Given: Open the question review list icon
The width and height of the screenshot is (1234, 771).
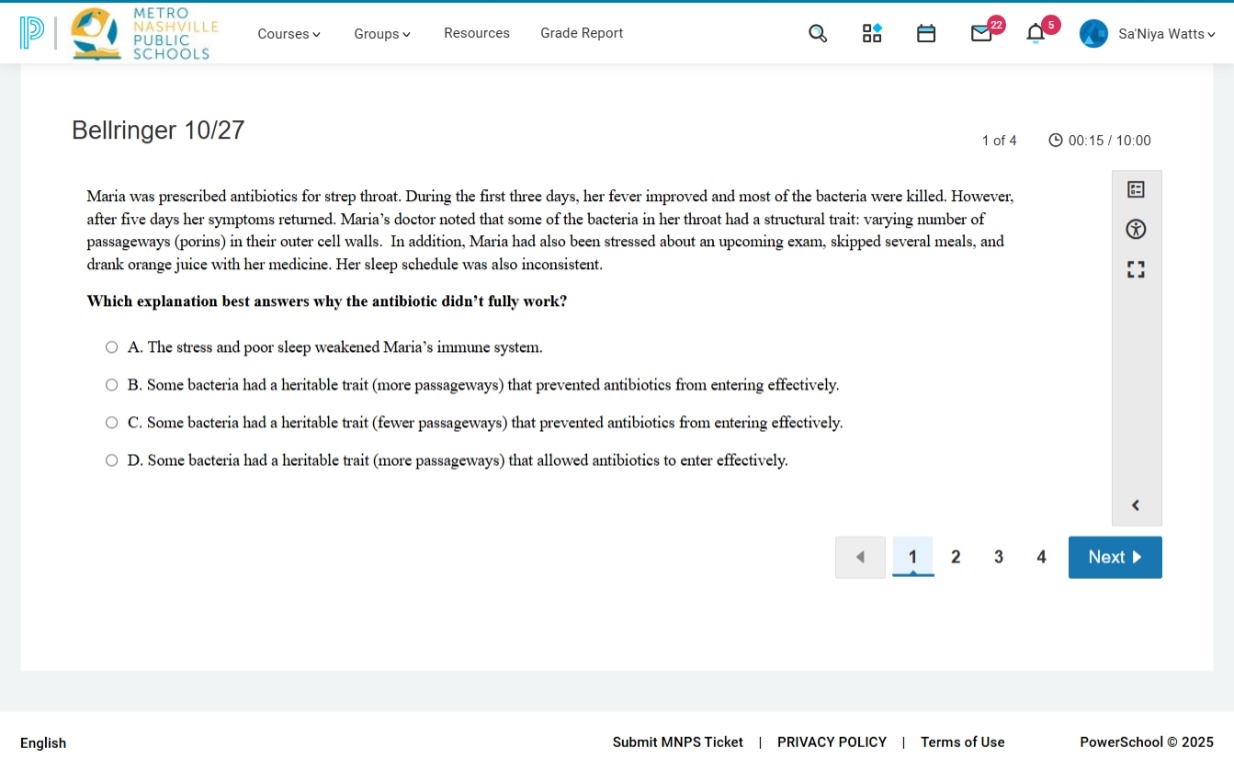Looking at the screenshot, I should [1135, 189].
